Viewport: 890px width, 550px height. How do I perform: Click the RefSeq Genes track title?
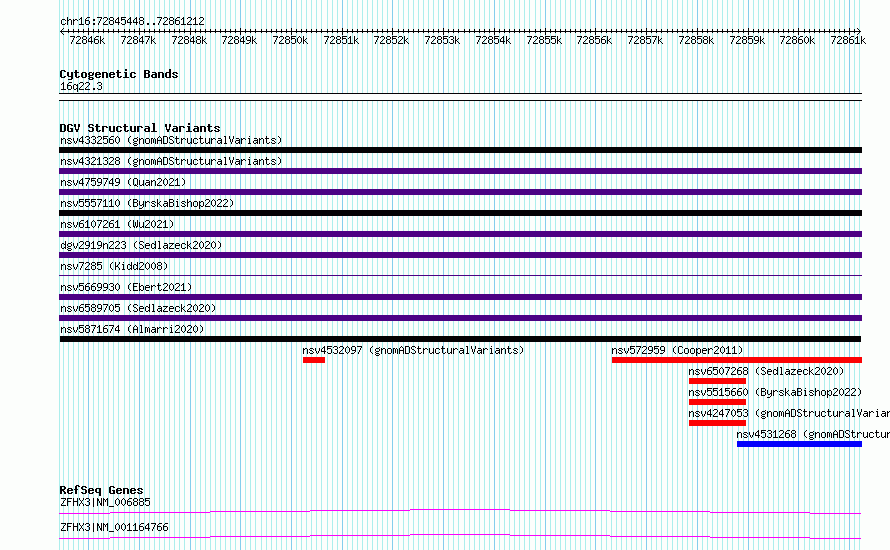pyautogui.click(x=101, y=490)
